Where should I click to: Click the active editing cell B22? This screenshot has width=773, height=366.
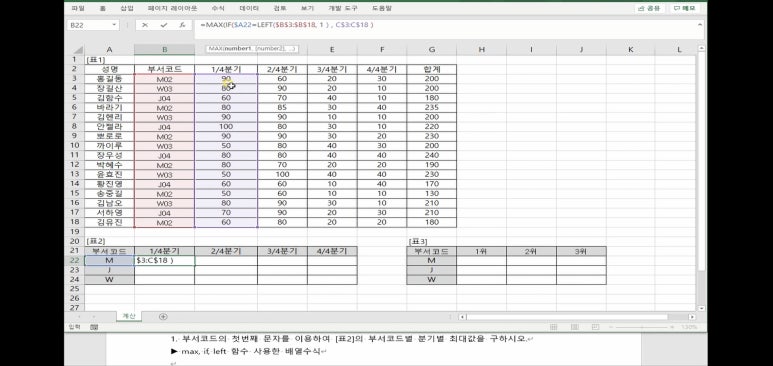(164, 260)
